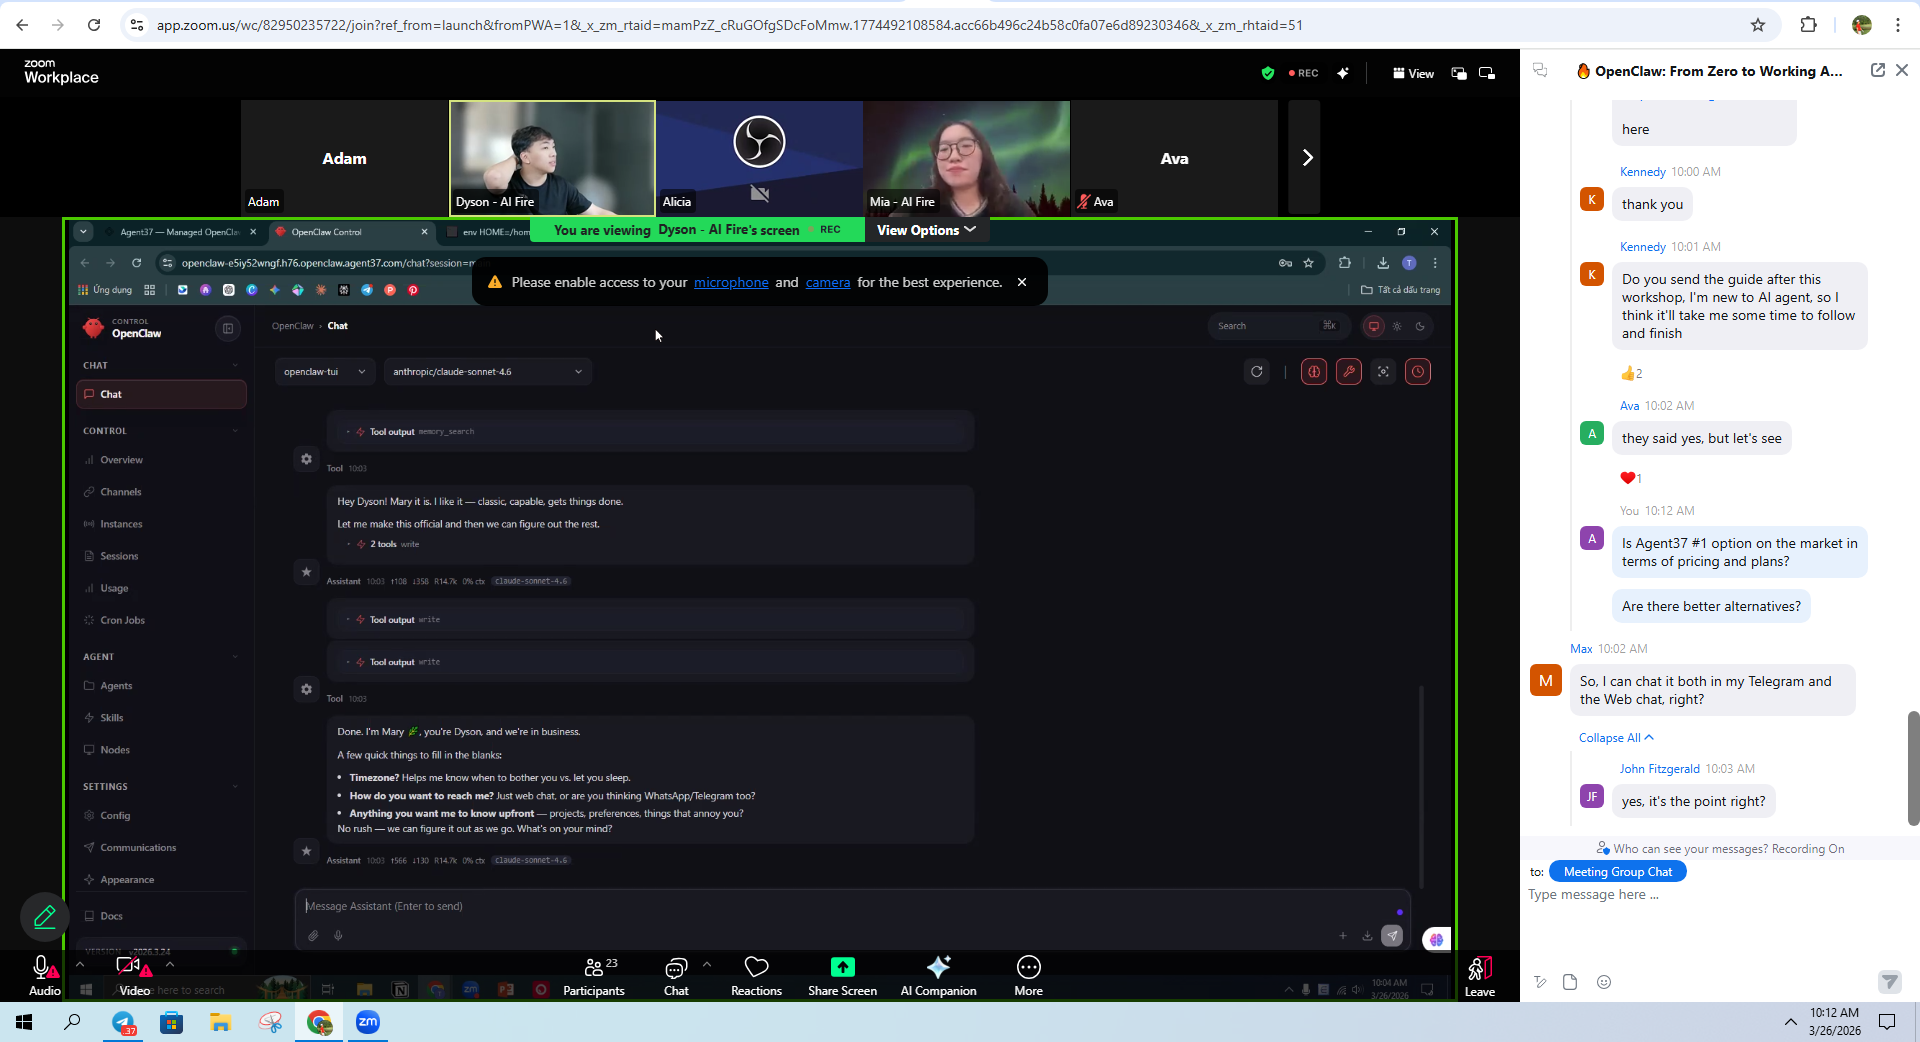This screenshot has height=1042, width=1920.
Task: Launch AI Companion from the Zoom toolbar
Action: point(938,975)
